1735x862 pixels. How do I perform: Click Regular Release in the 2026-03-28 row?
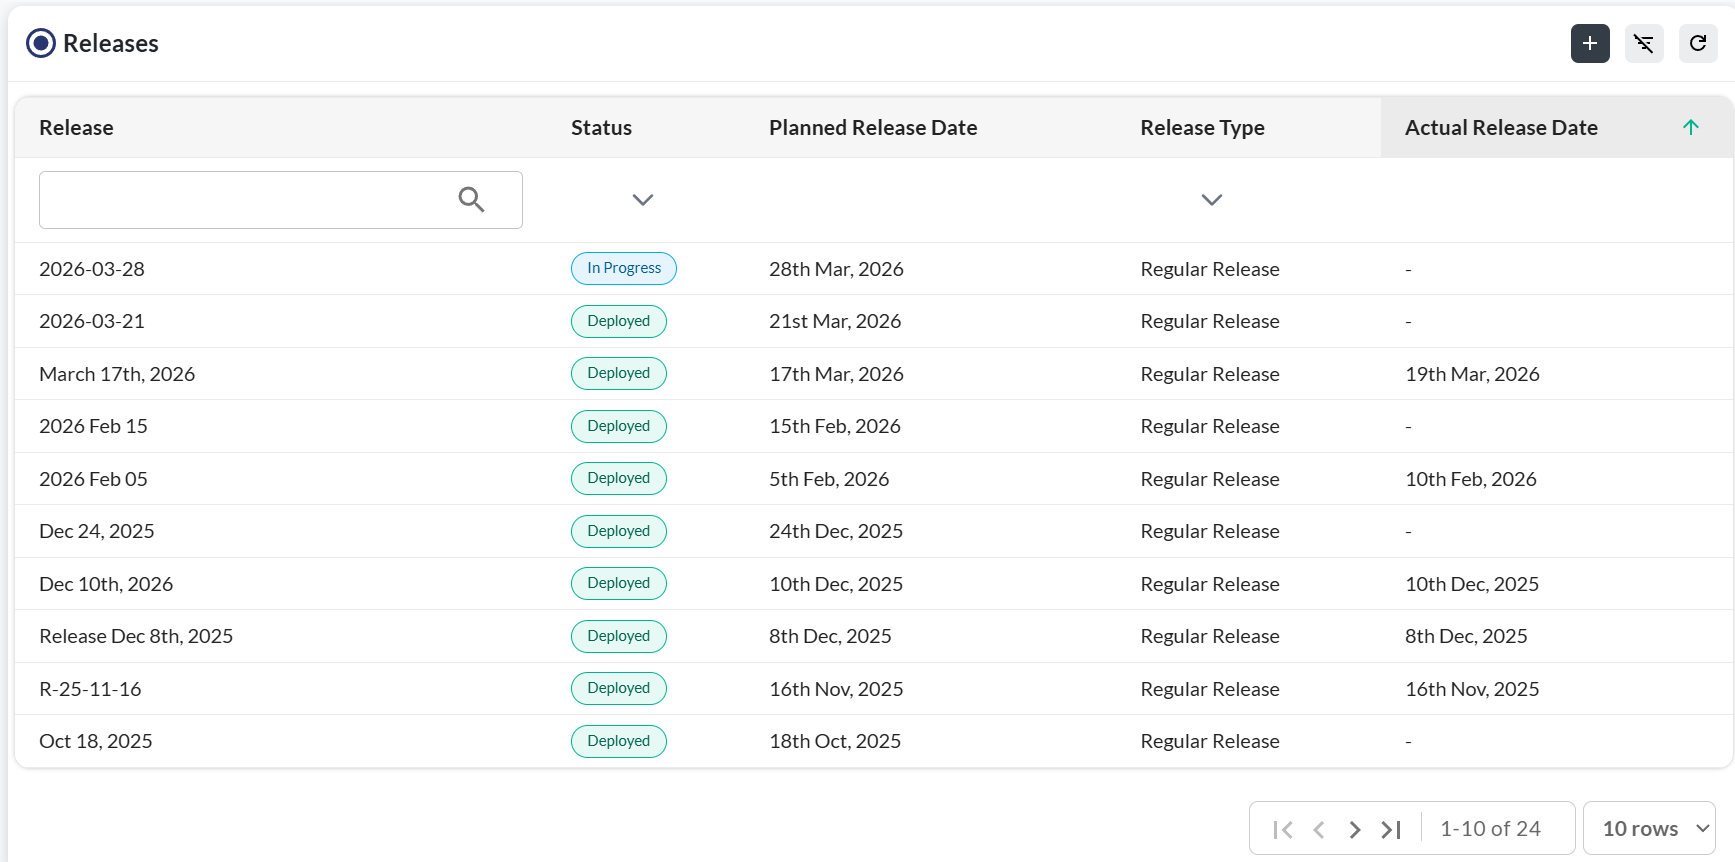1210,269
